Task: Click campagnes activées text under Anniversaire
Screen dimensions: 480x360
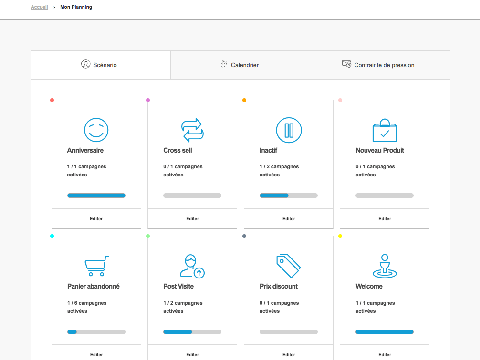Action: click(87, 170)
